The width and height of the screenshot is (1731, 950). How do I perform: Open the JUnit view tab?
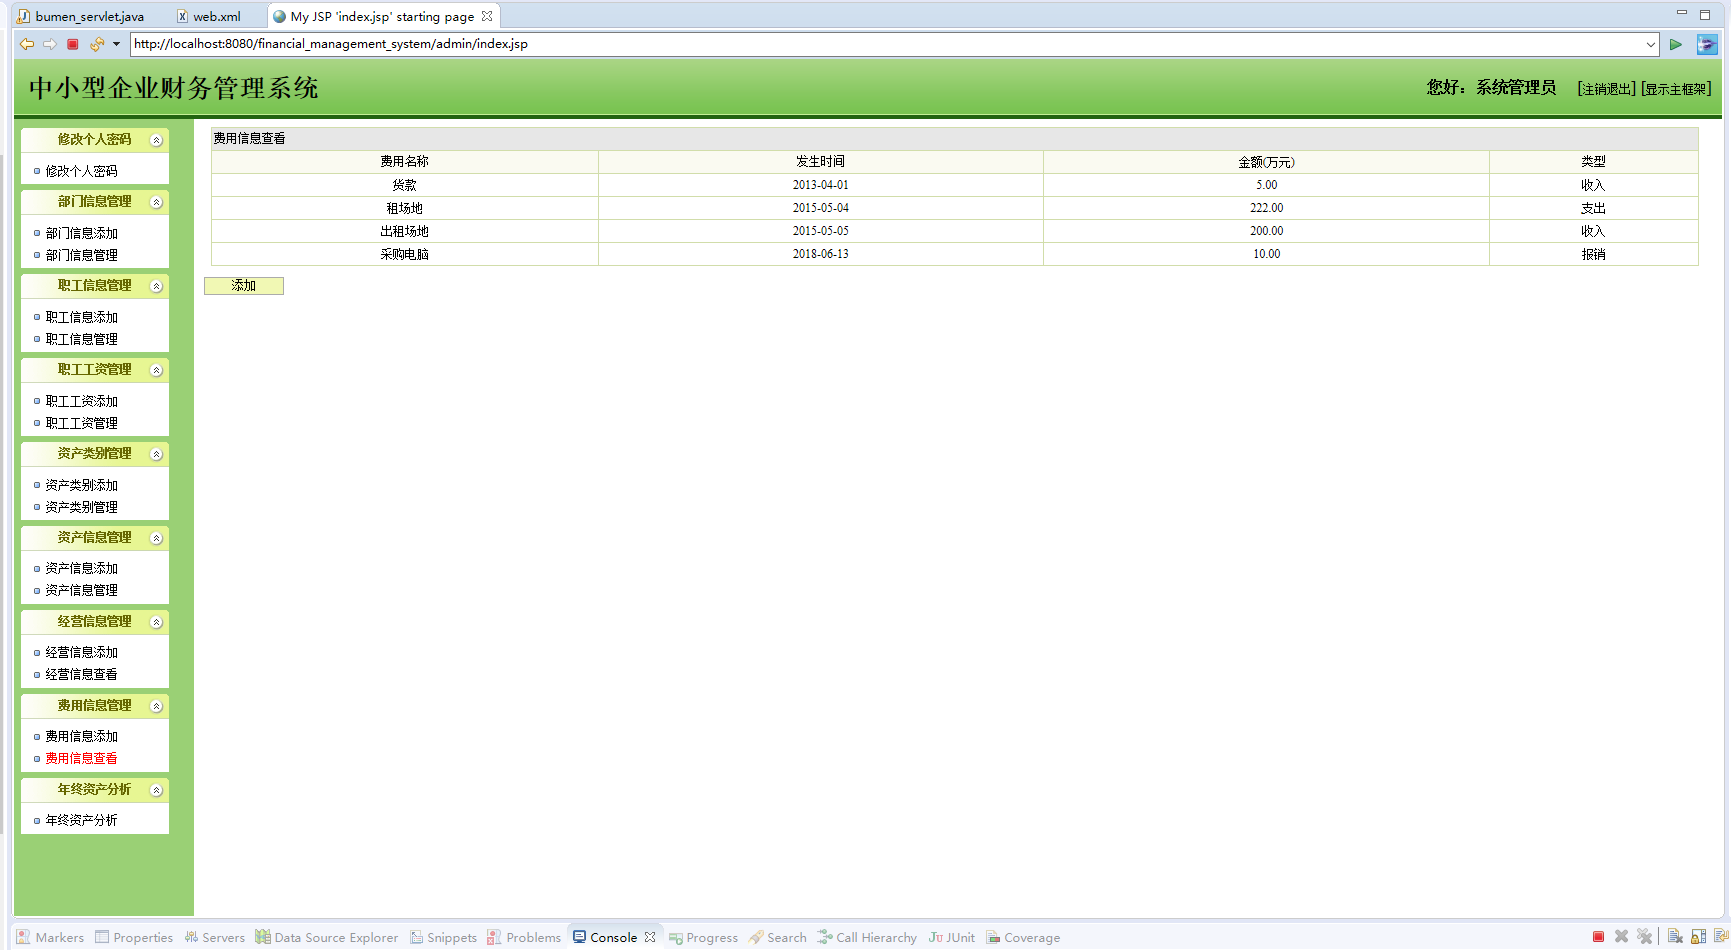[x=952, y=937]
